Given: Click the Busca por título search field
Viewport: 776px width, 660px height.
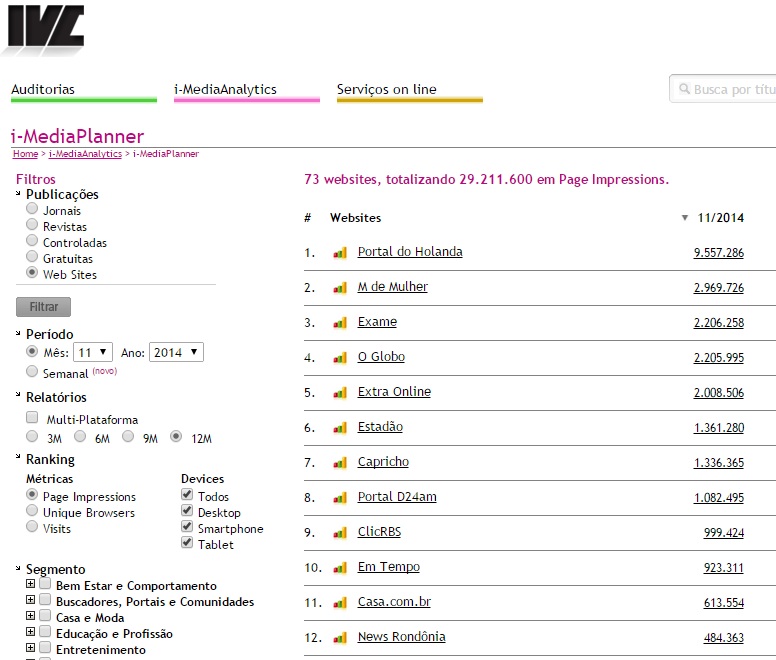Looking at the screenshot, I should [x=723, y=89].
